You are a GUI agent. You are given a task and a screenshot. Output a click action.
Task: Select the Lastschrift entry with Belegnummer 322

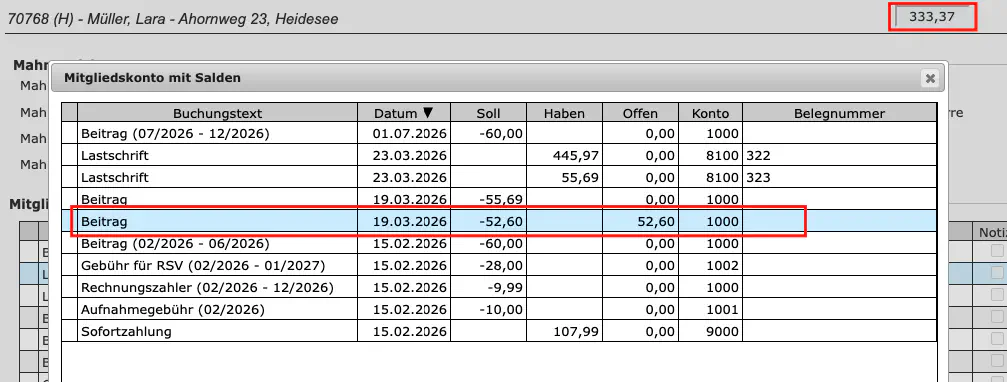498,155
